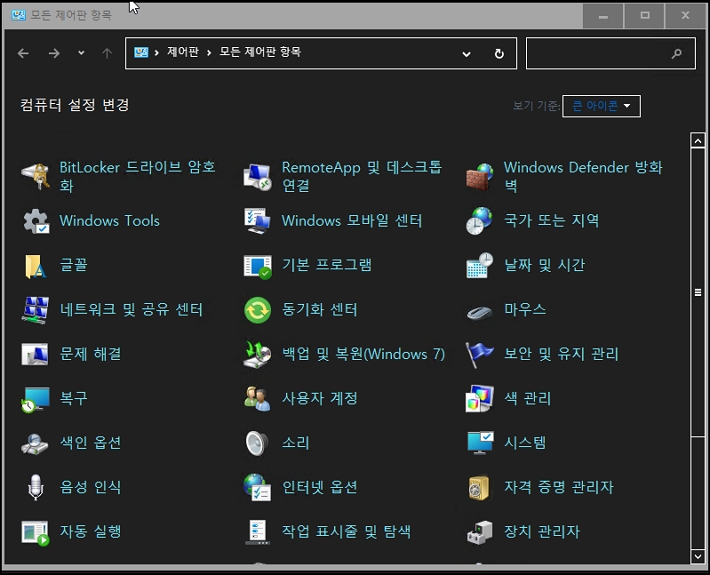Open the 글꼴 text link
Screen dimensions: 710x575
[73, 265]
